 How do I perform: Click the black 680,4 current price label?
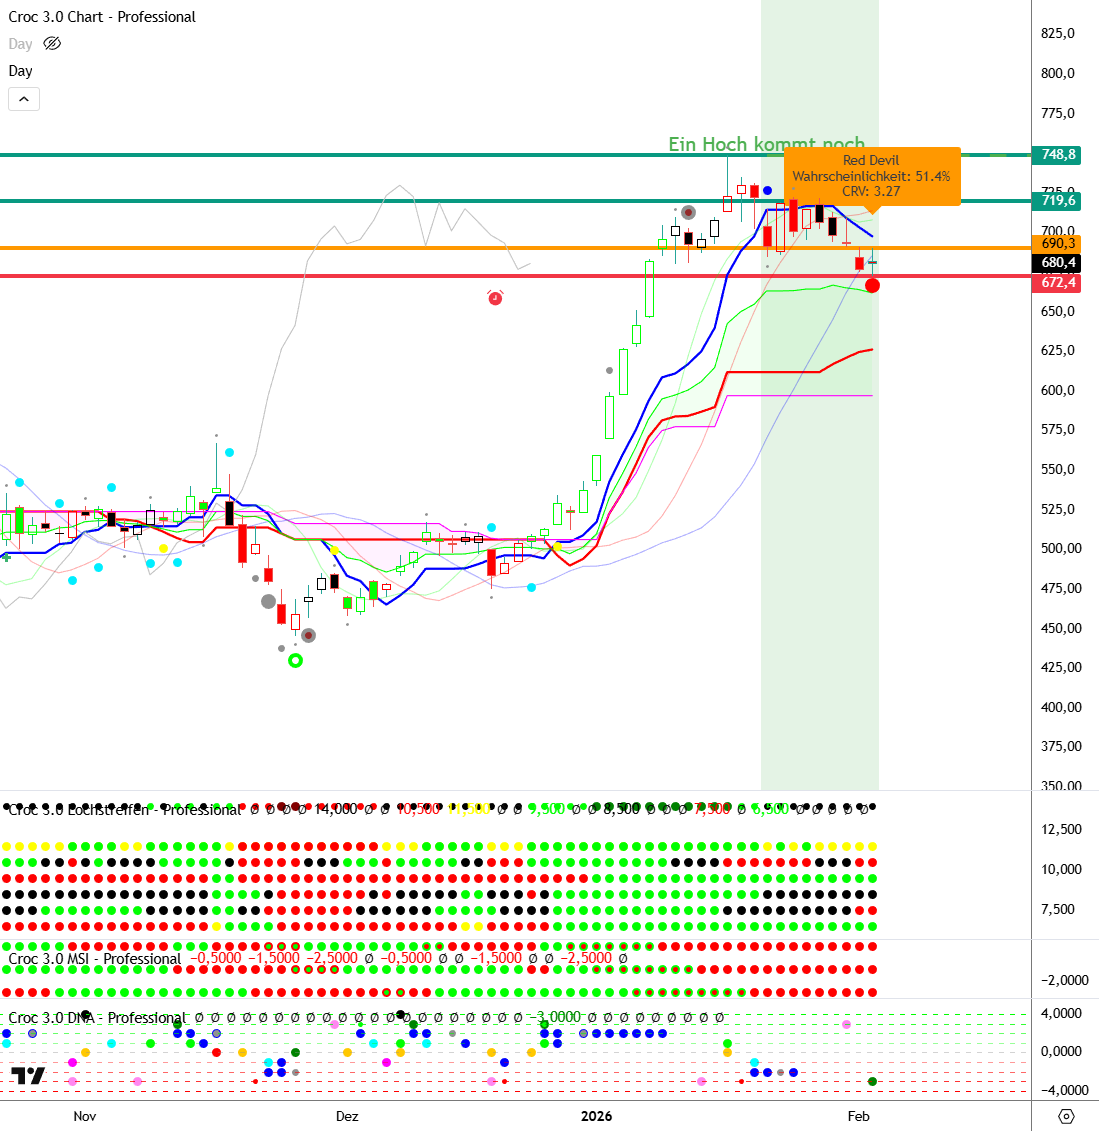click(x=1058, y=263)
